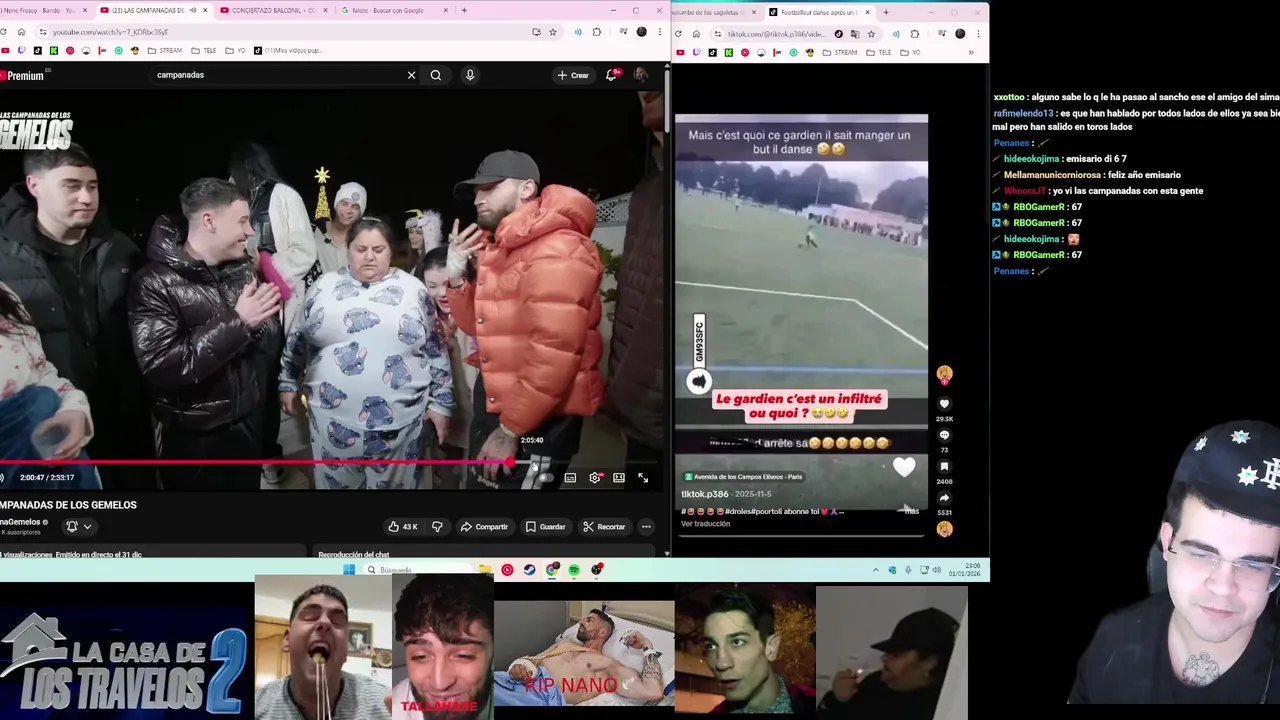
Task: Open STREAM bookmarks folder in YouTube window
Action: pos(165,50)
